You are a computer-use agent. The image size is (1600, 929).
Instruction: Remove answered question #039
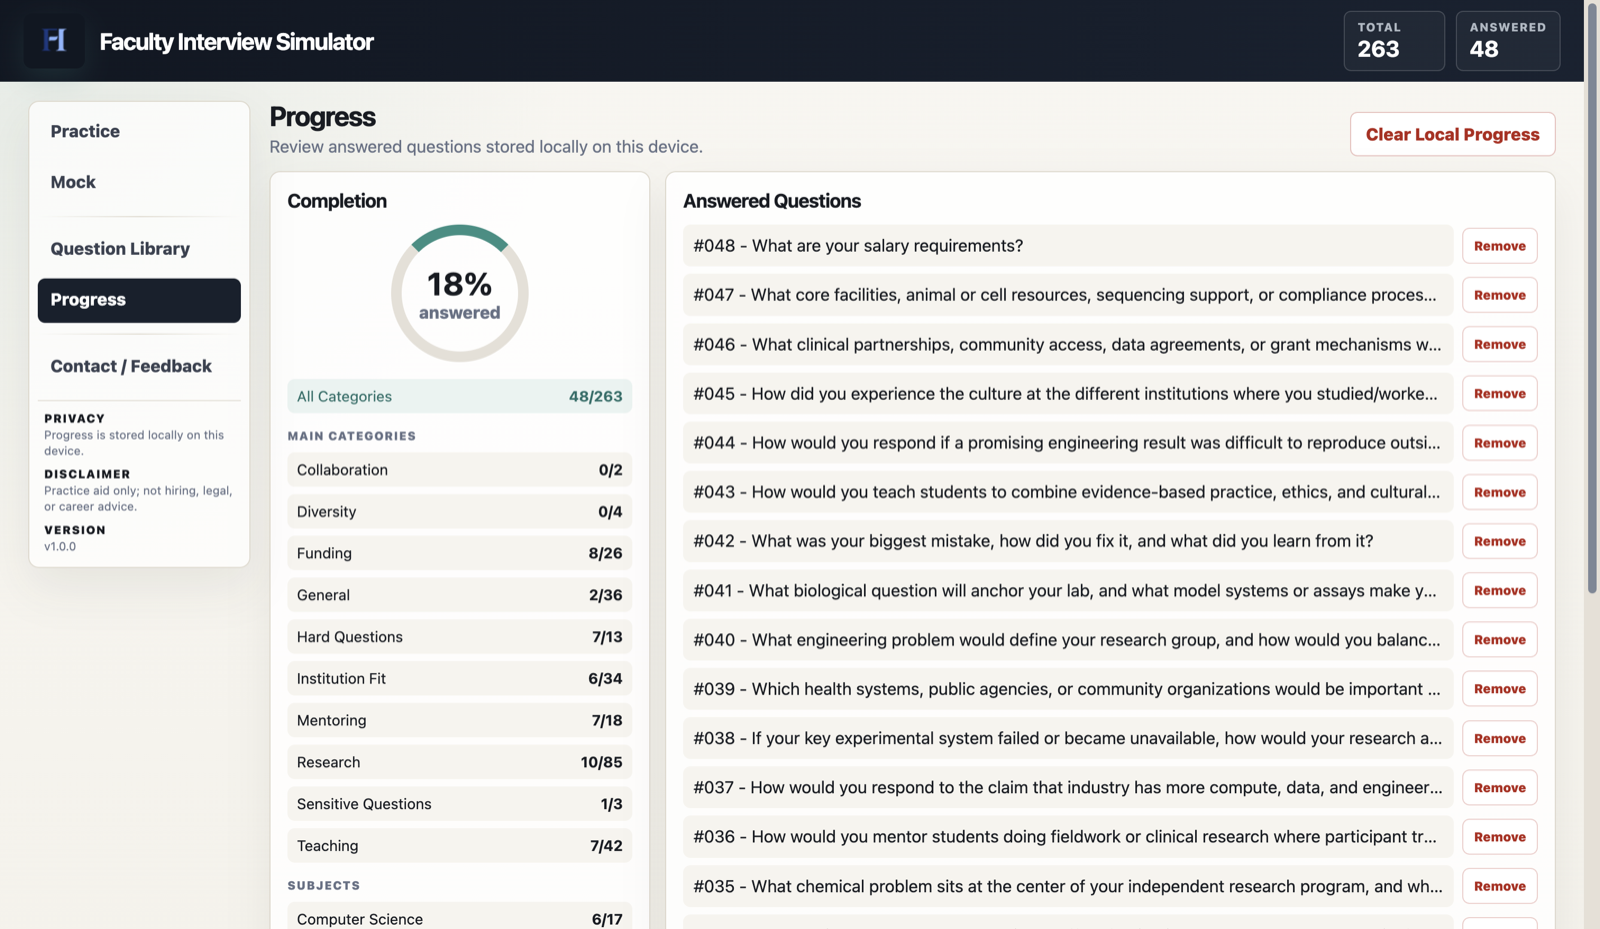point(1499,689)
